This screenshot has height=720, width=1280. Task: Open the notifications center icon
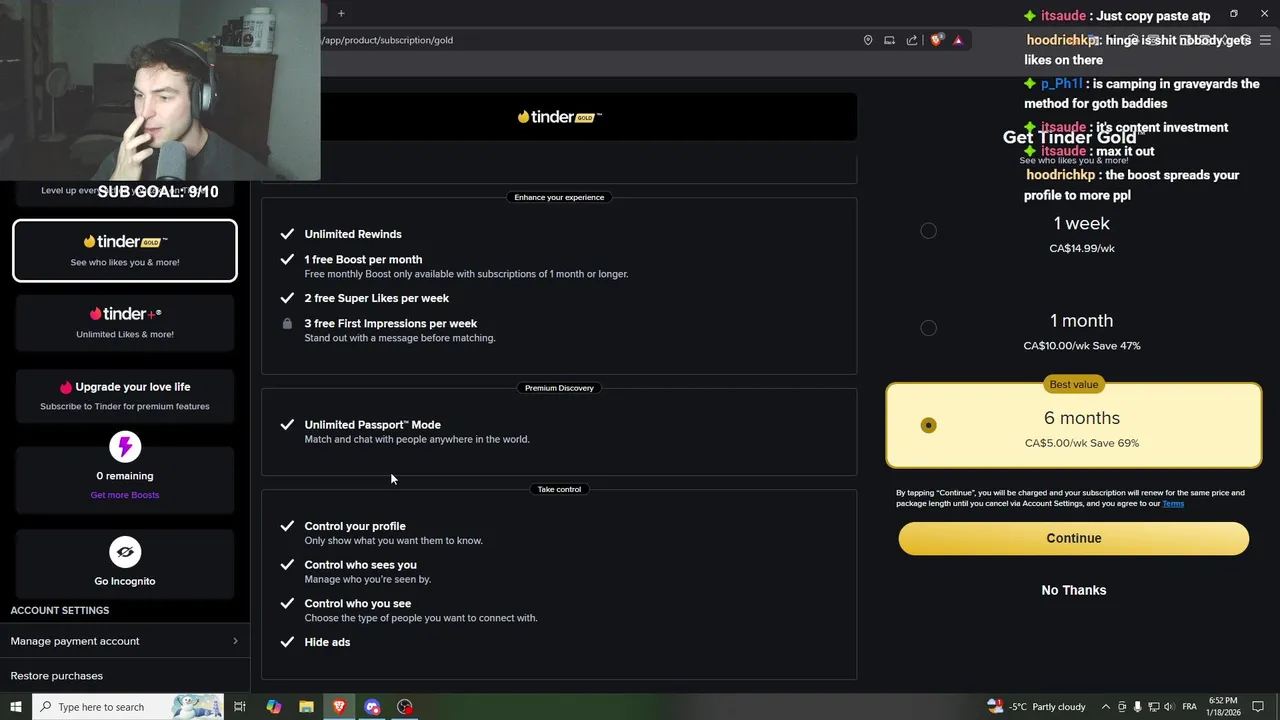pos(1258,707)
